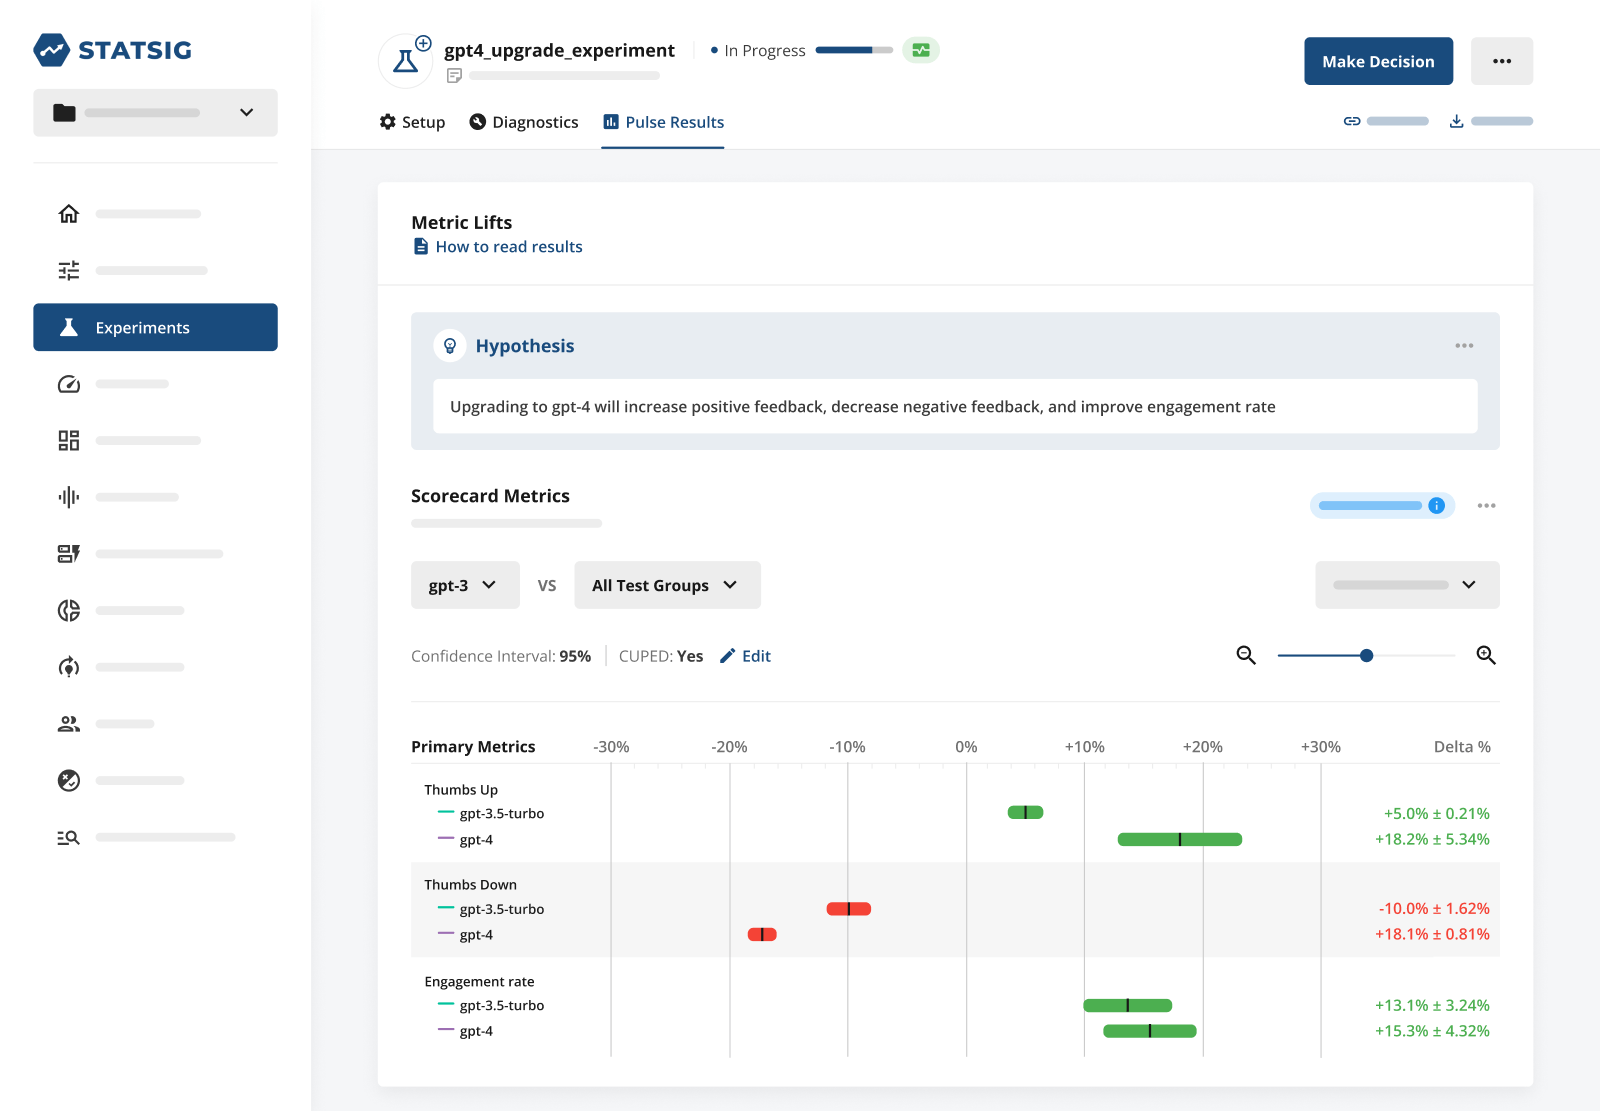Click the Make Decision button
The width and height of the screenshot is (1600, 1111).
[1378, 61]
